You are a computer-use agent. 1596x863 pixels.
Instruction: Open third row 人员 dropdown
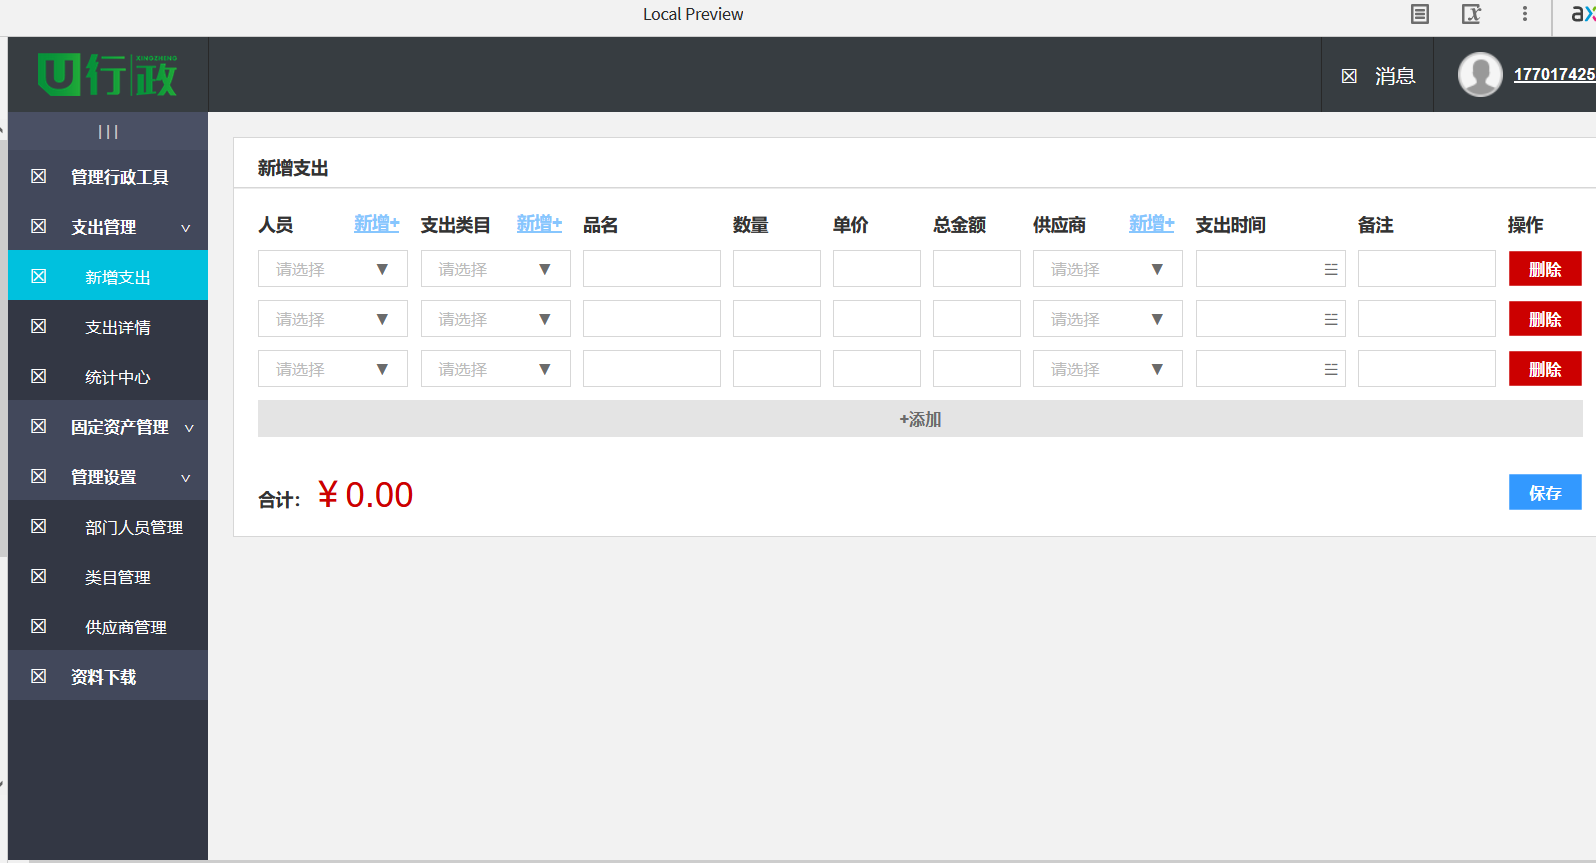click(x=333, y=369)
